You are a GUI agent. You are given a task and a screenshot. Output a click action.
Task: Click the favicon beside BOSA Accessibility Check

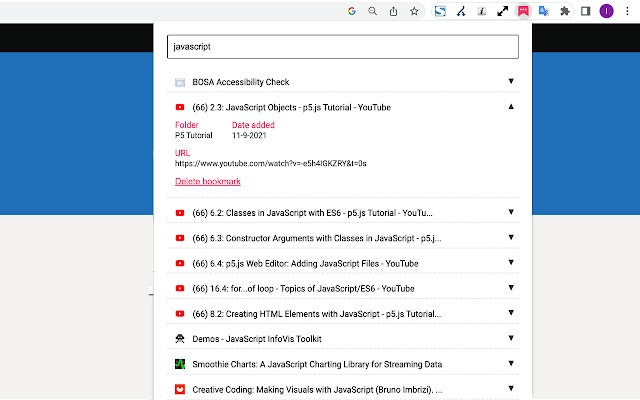(x=180, y=82)
